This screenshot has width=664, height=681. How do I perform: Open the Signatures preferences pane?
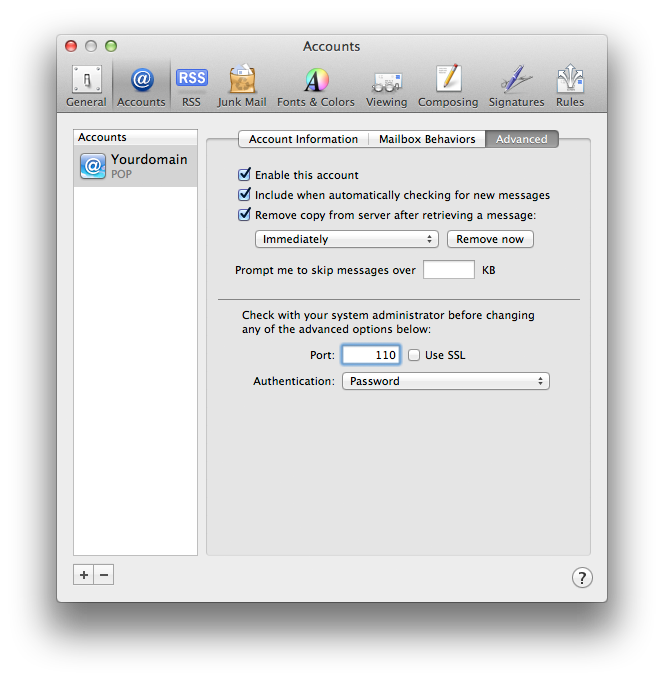pos(516,86)
